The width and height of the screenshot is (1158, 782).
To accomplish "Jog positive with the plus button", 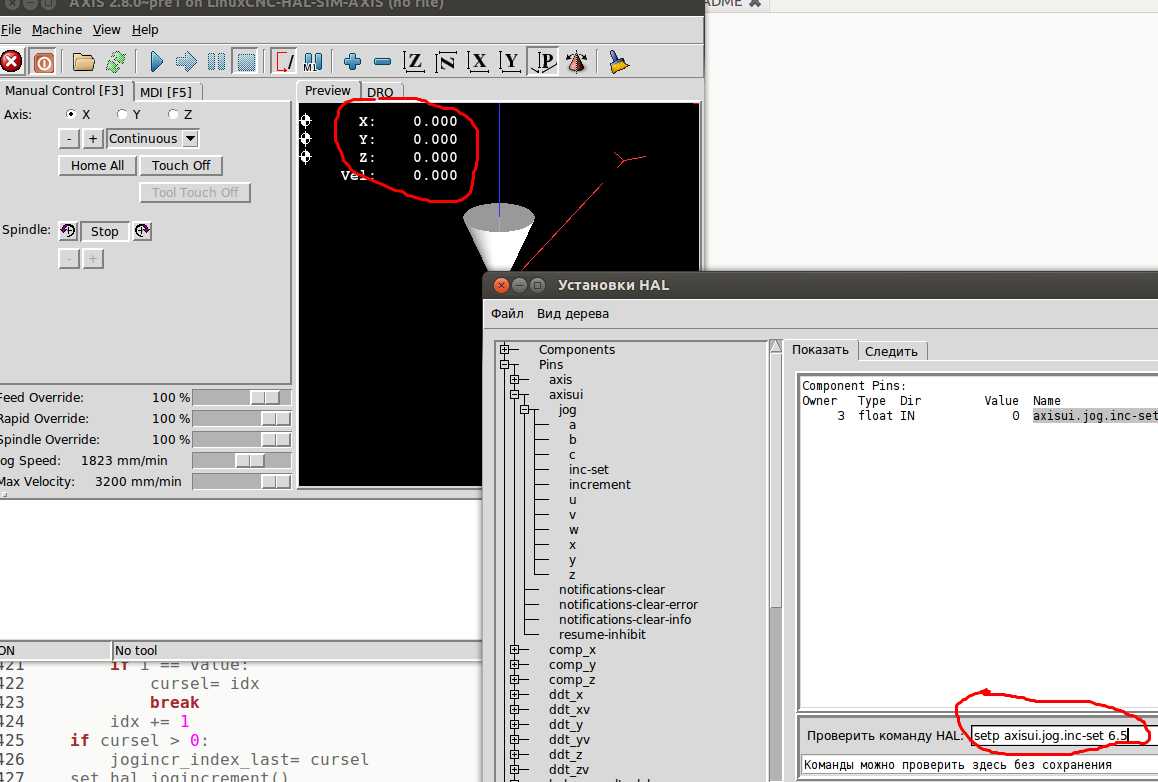I will coord(92,139).
